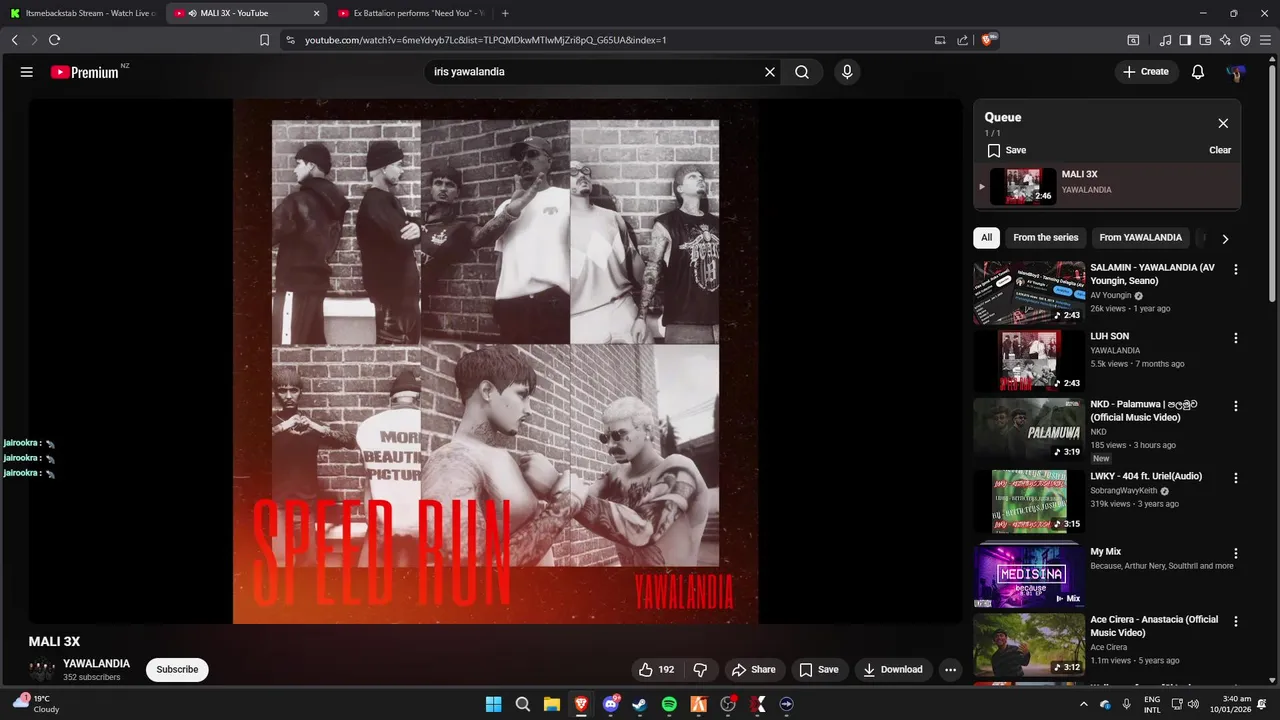Go to YouTube Premium home logo

tap(85, 72)
